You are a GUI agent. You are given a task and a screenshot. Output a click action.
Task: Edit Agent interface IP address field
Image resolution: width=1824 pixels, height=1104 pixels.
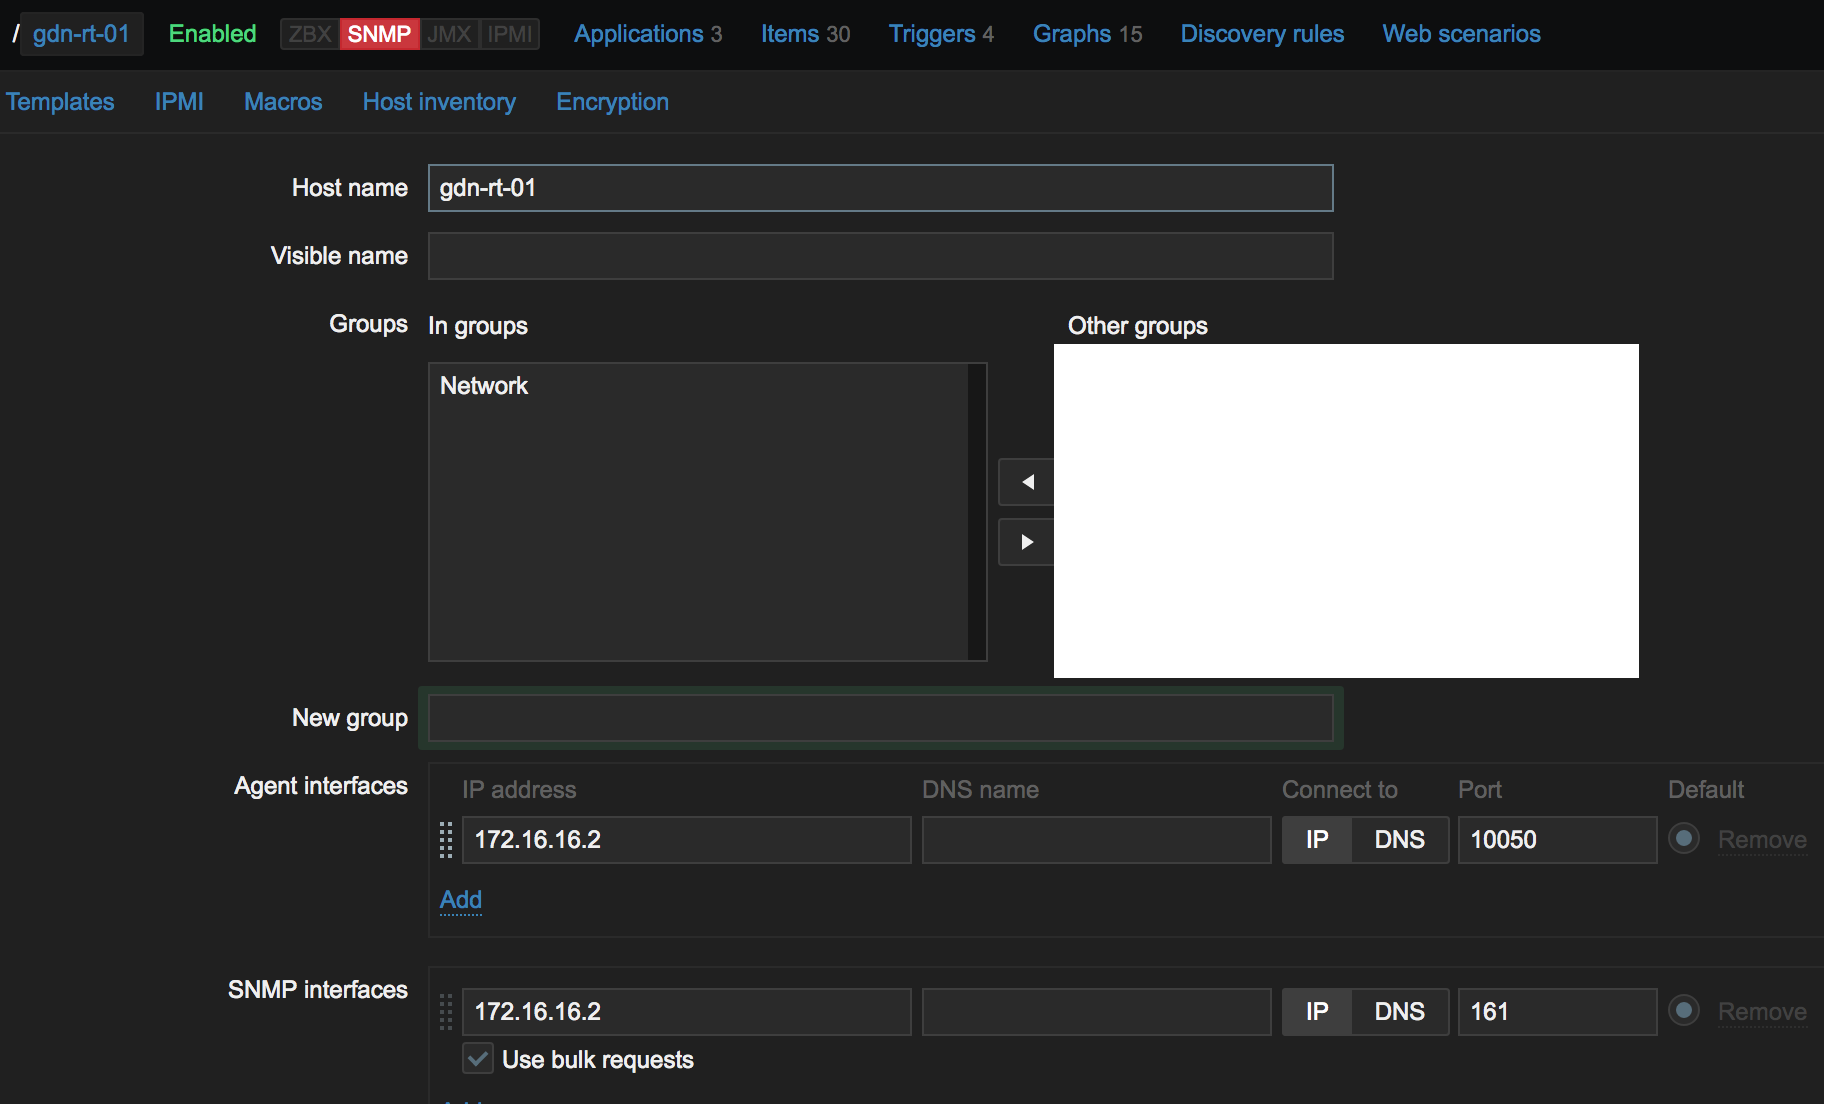pyautogui.click(x=687, y=840)
